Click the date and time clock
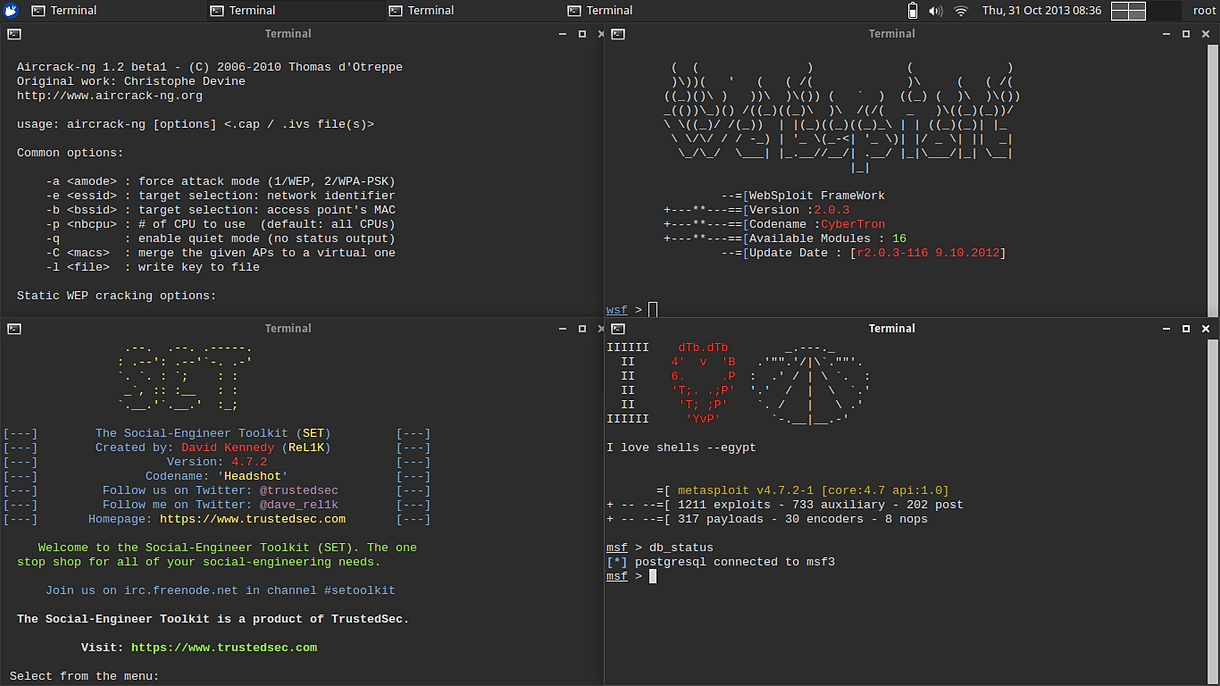This screenshot has height=686, width=1220. [1041, 11]
